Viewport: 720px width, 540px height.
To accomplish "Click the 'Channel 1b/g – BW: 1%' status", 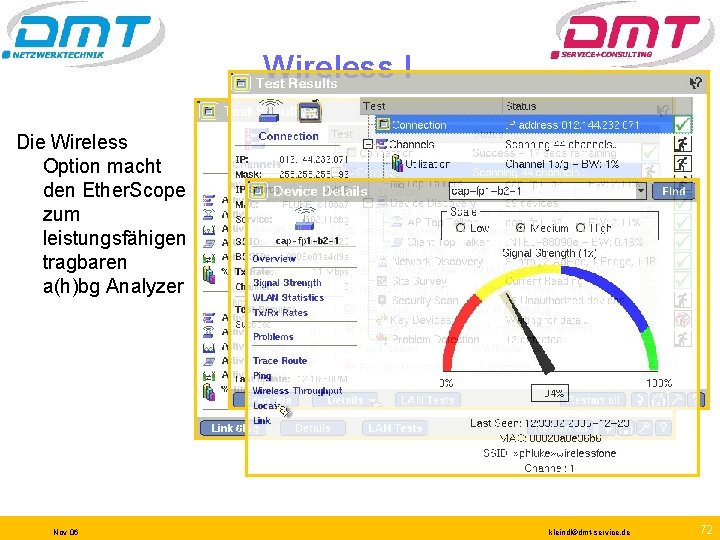I will click(x=562, y=163).
